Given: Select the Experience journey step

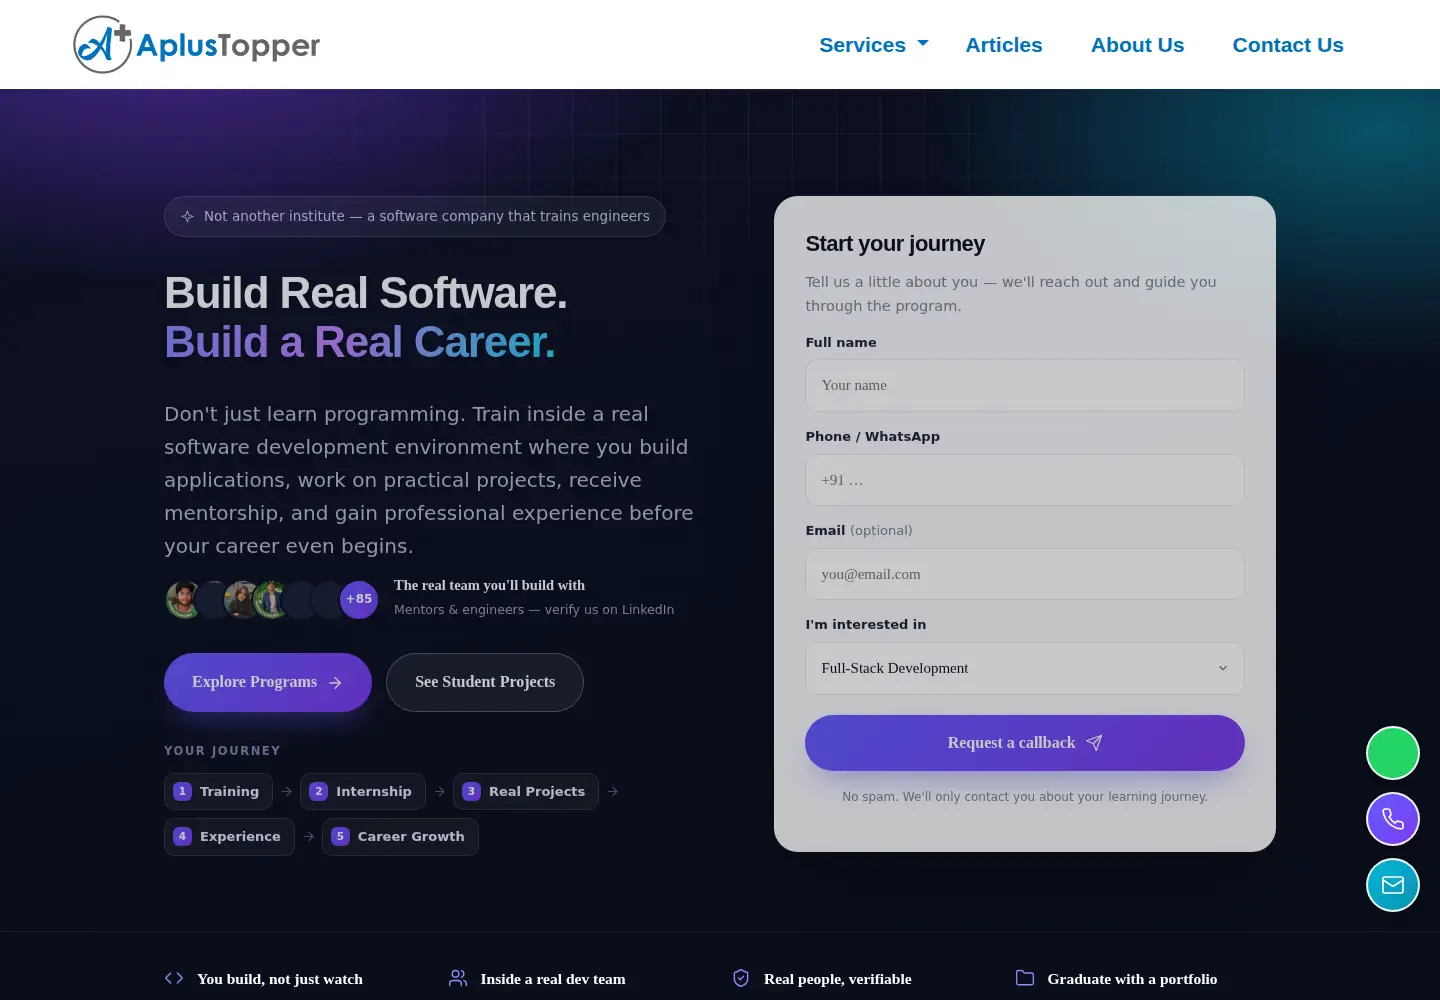Looking at the screenshot, I should pos(229,836).
